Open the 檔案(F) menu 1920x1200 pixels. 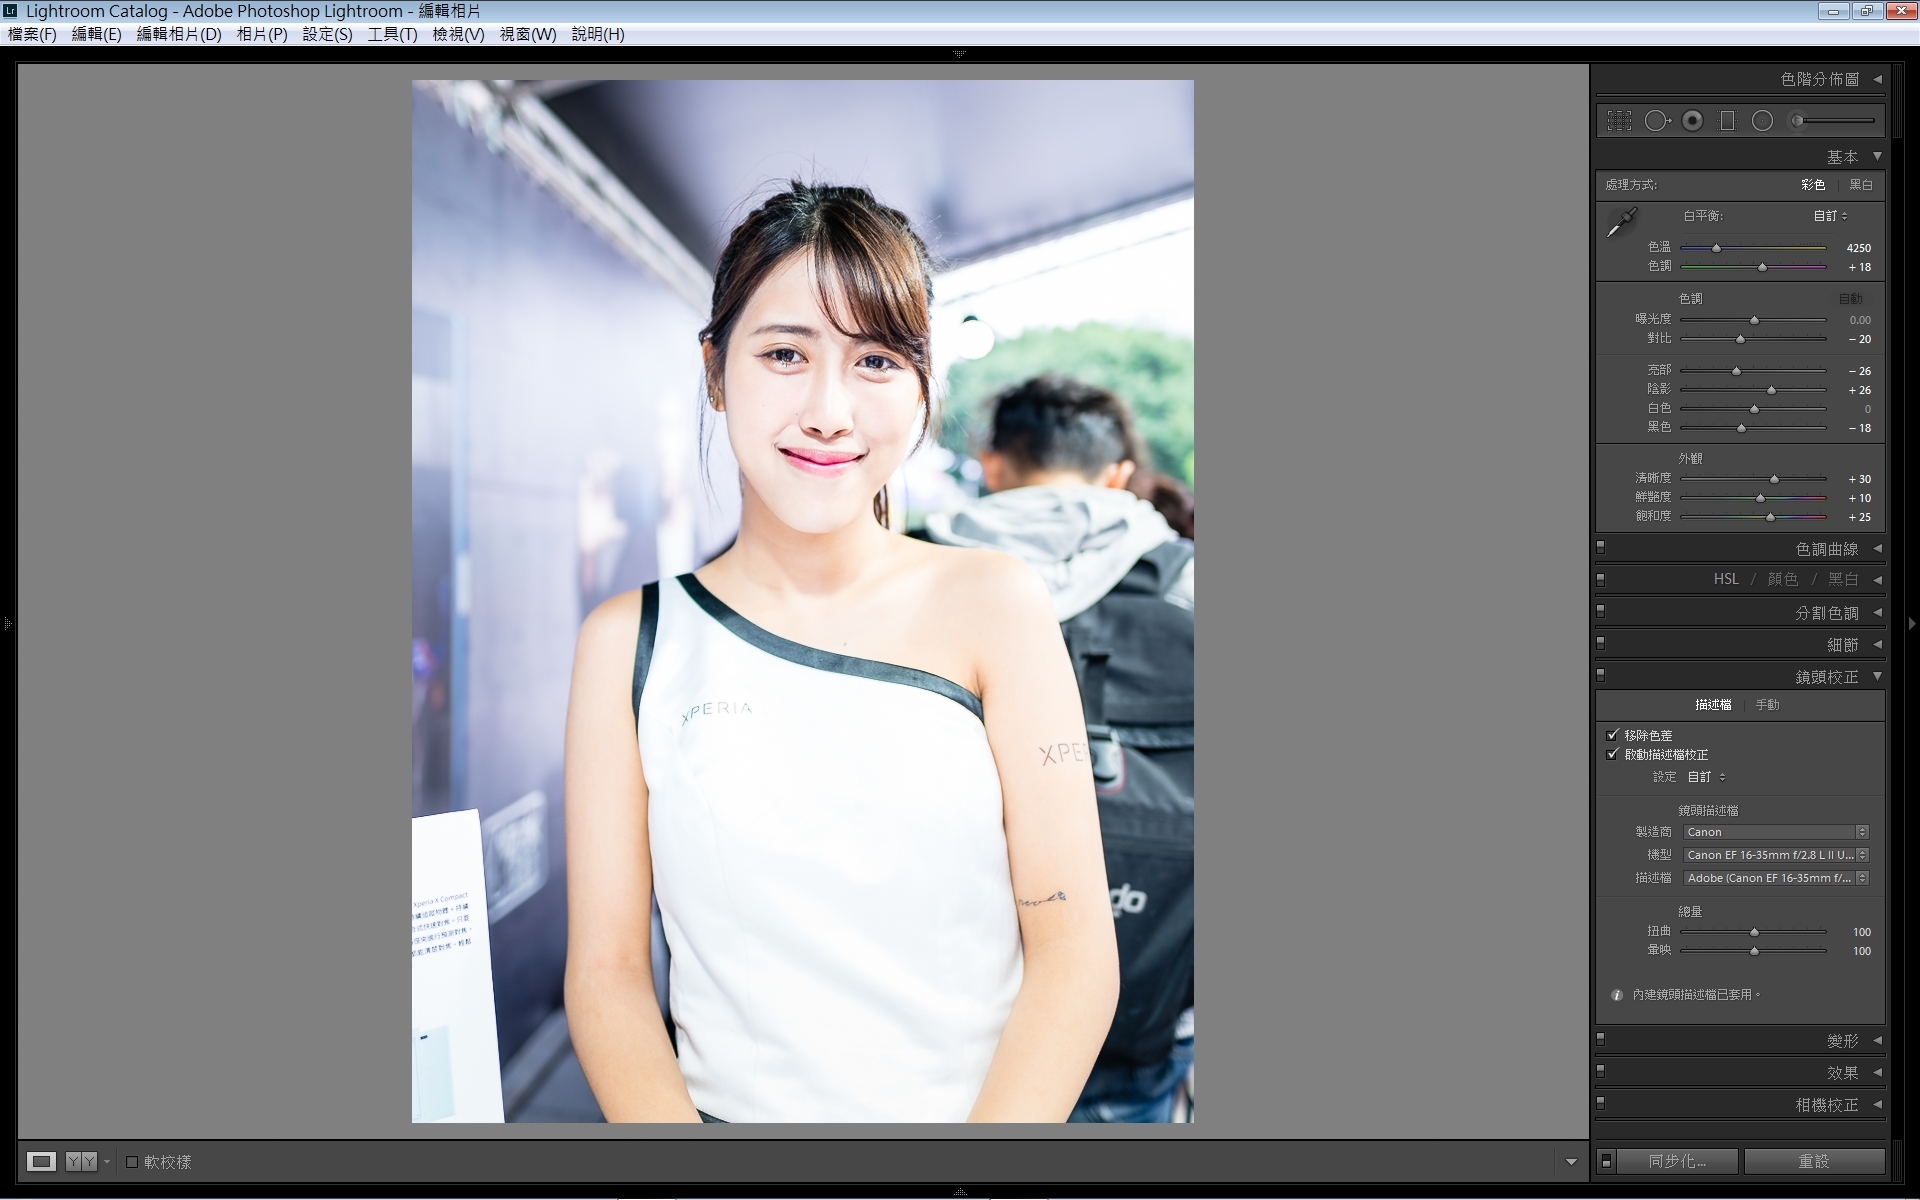click(x=32, y=34)
